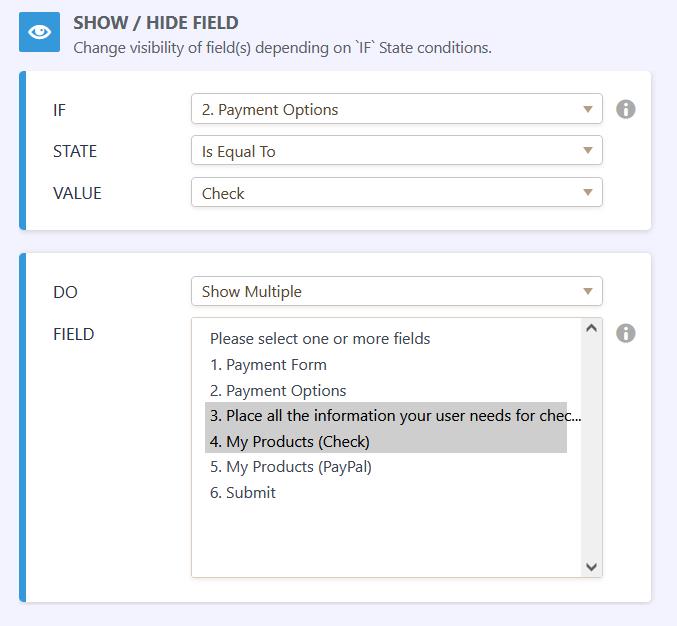This screenshot has height=626, width=677.
Task: Click the info icon next to IF dropdown
Action: pyautogui.click(x=626, y=109)
